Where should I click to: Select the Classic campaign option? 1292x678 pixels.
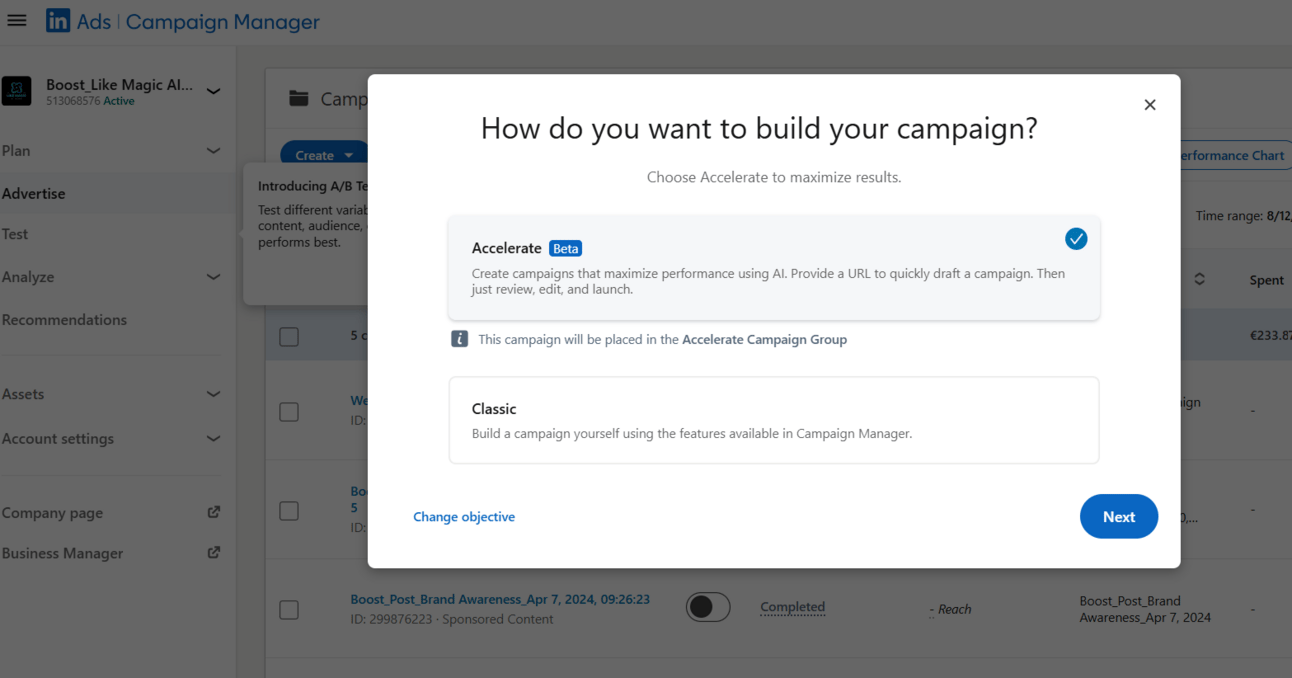click(x=774, y=420)
